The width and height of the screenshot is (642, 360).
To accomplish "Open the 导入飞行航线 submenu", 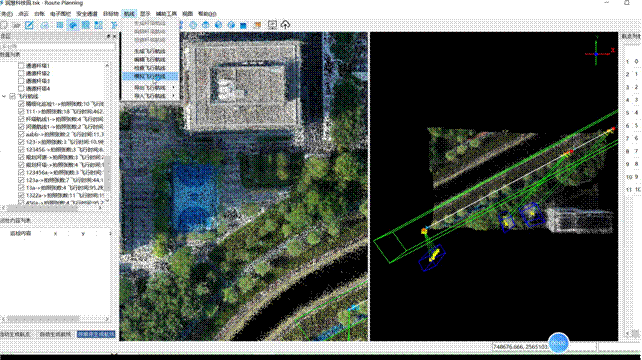I will click(150, 96).
